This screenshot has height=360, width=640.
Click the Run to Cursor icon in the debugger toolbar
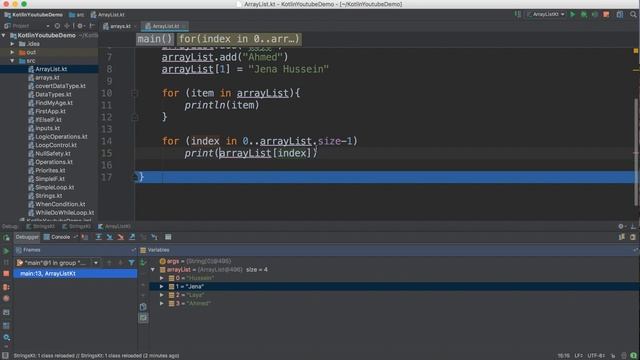point(154,237)
